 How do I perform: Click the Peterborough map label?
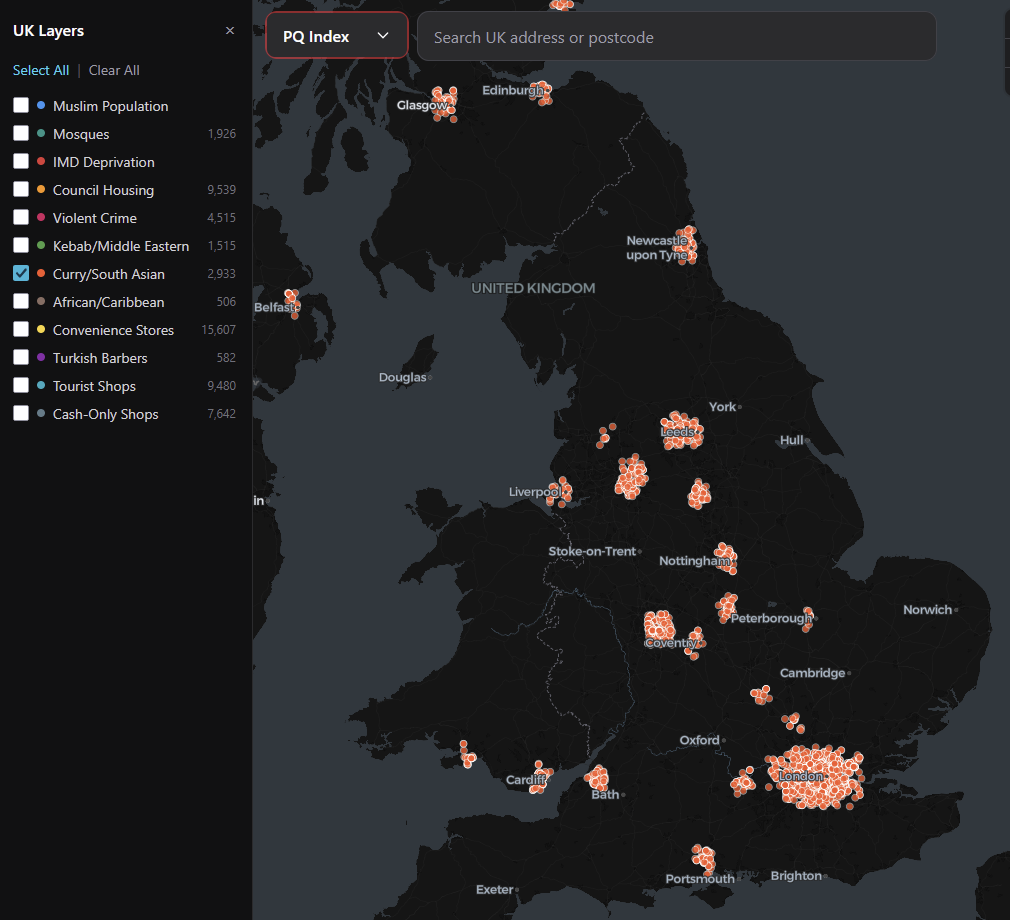coord(771,618)
